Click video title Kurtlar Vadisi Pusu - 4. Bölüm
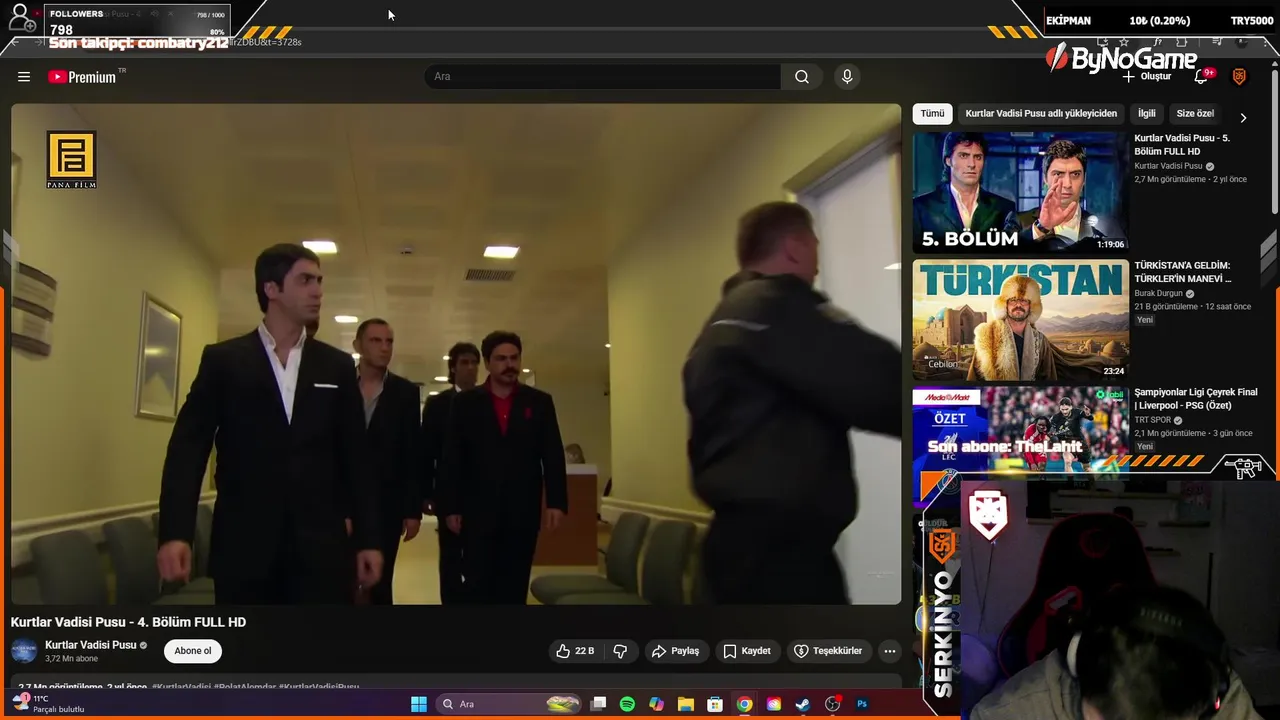 pos(128,622)
